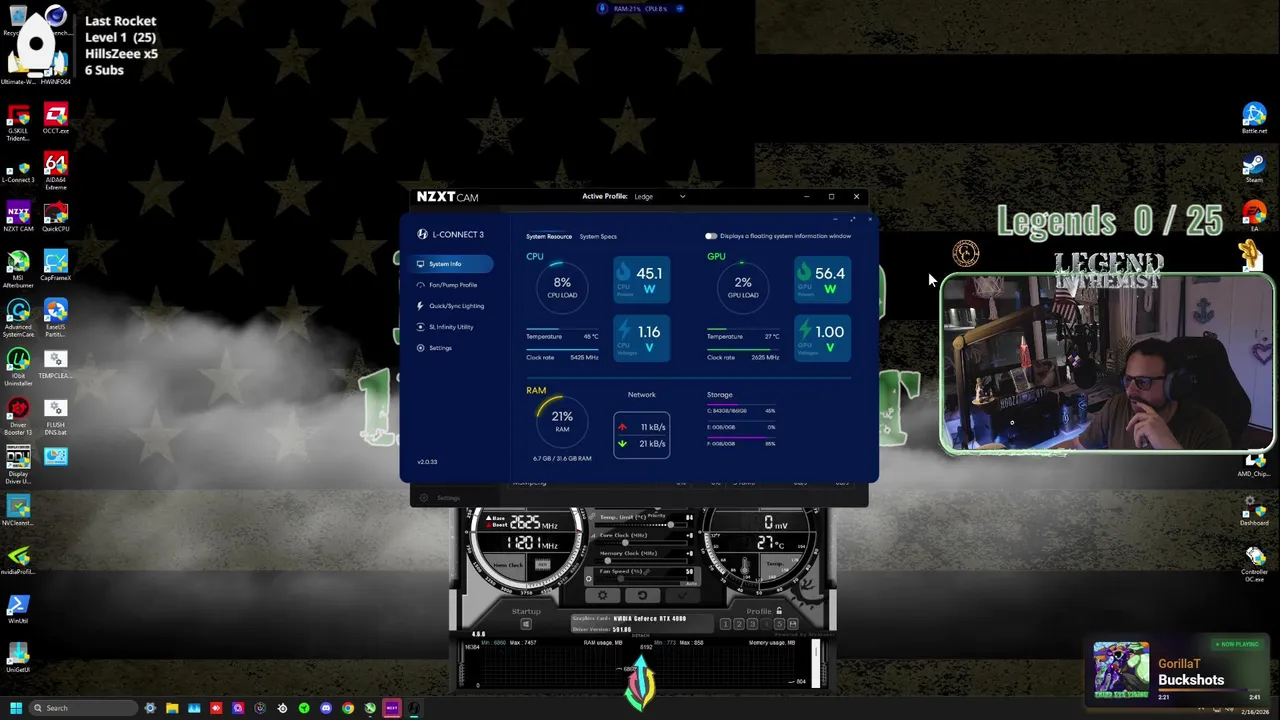Screen dimensions: 1280x720
Task: Toggle floating system information window switch
Action: pos(710,236)
